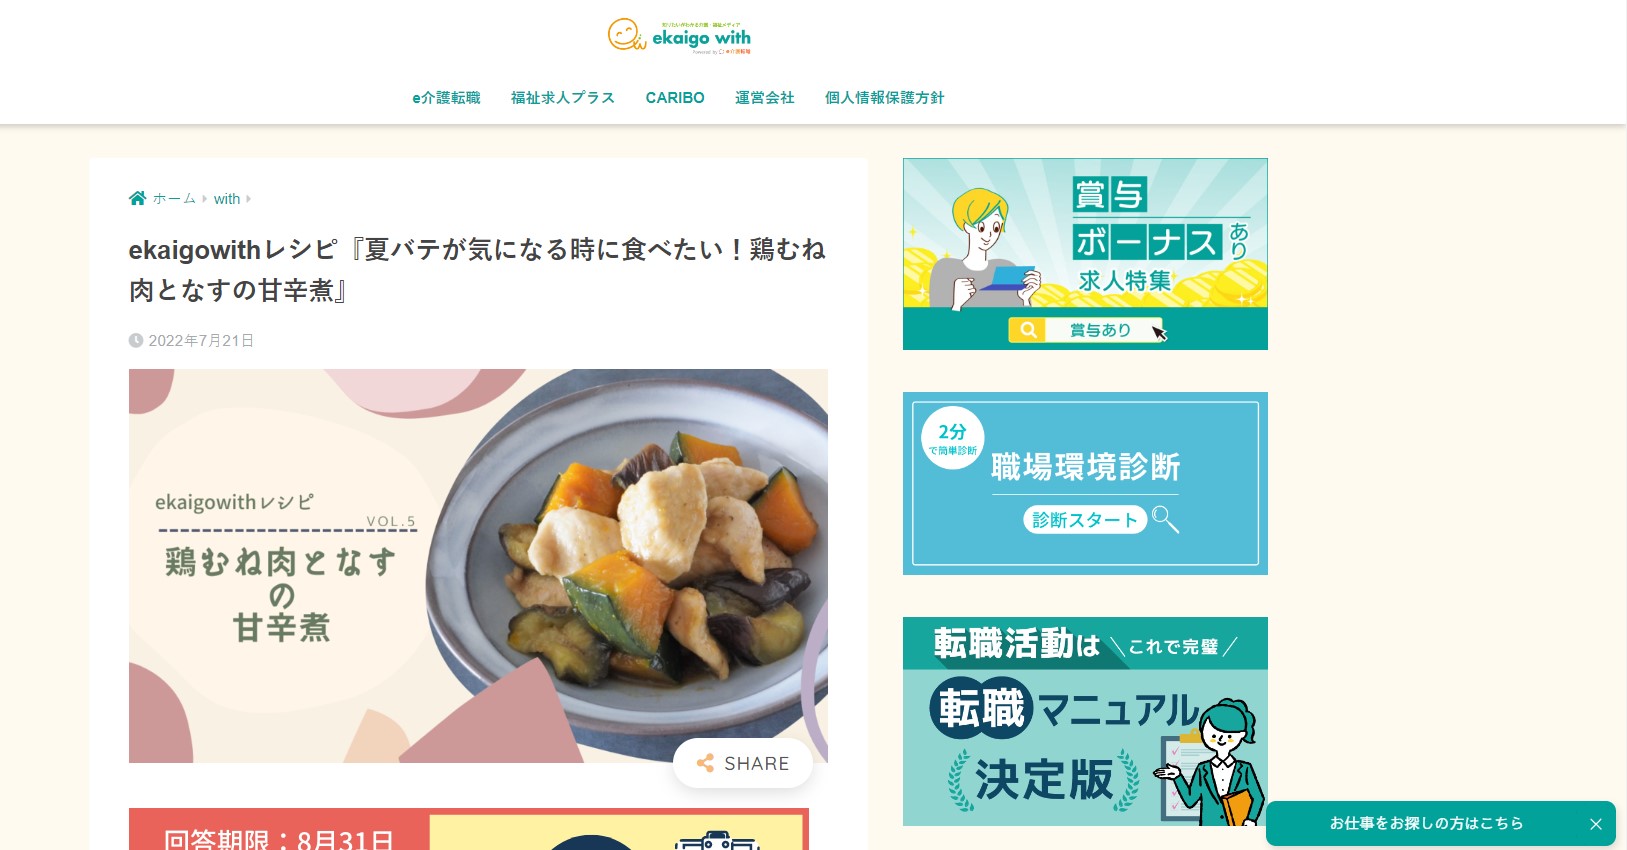Open the 個人情報保護方針 menu item
This screenshot has height=850, width=1627.
pyautogui.click(x=885, y=98)
